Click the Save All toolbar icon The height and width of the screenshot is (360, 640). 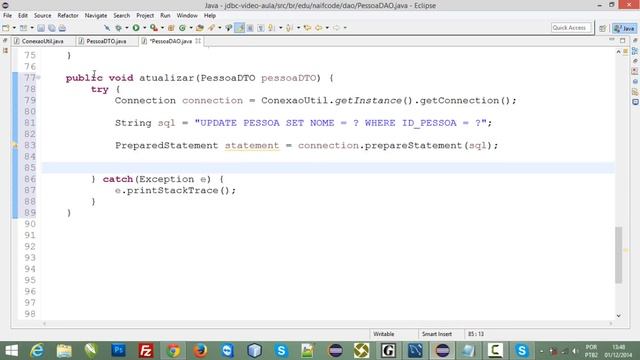[x=51, y=28]
